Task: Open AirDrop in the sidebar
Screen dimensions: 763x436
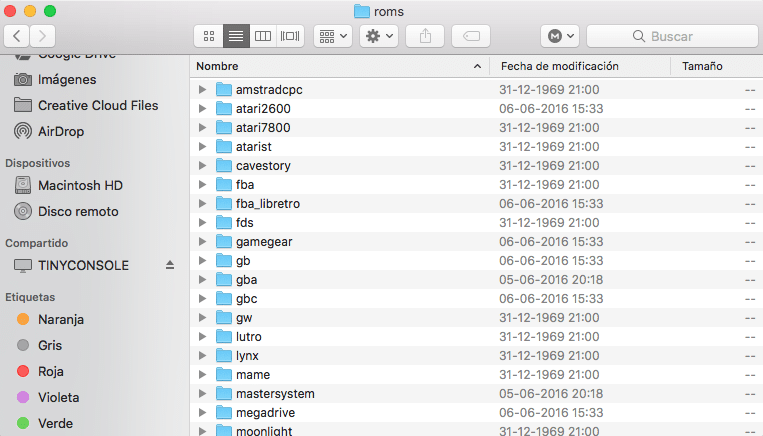Action: [x=49, y=131]
